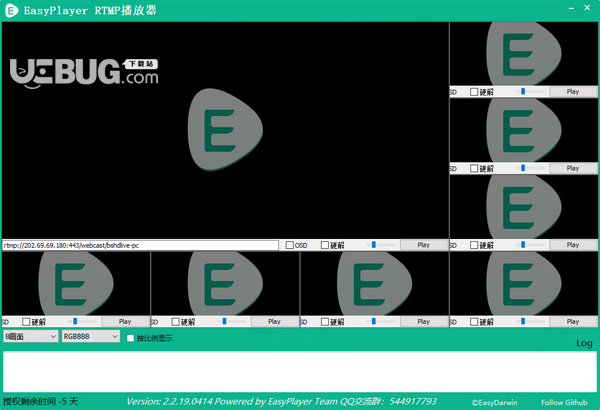Click Play in the top right-column pane
The image size is (600, 410).
573,91
